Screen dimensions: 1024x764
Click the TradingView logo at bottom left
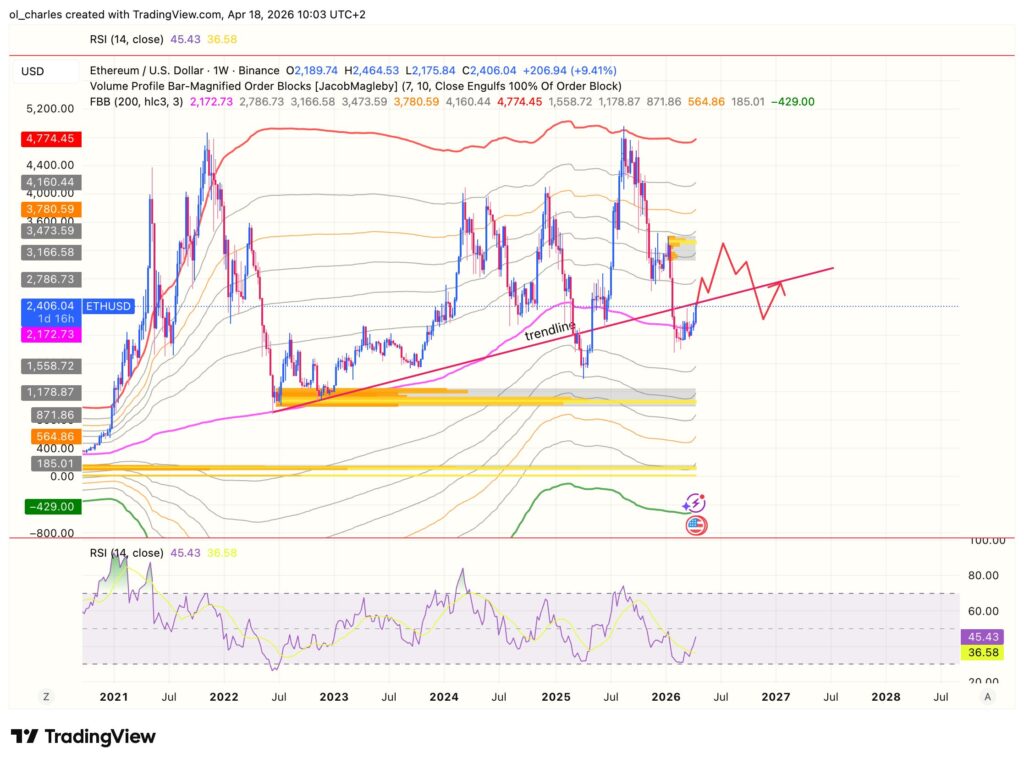tap(85, 737)
